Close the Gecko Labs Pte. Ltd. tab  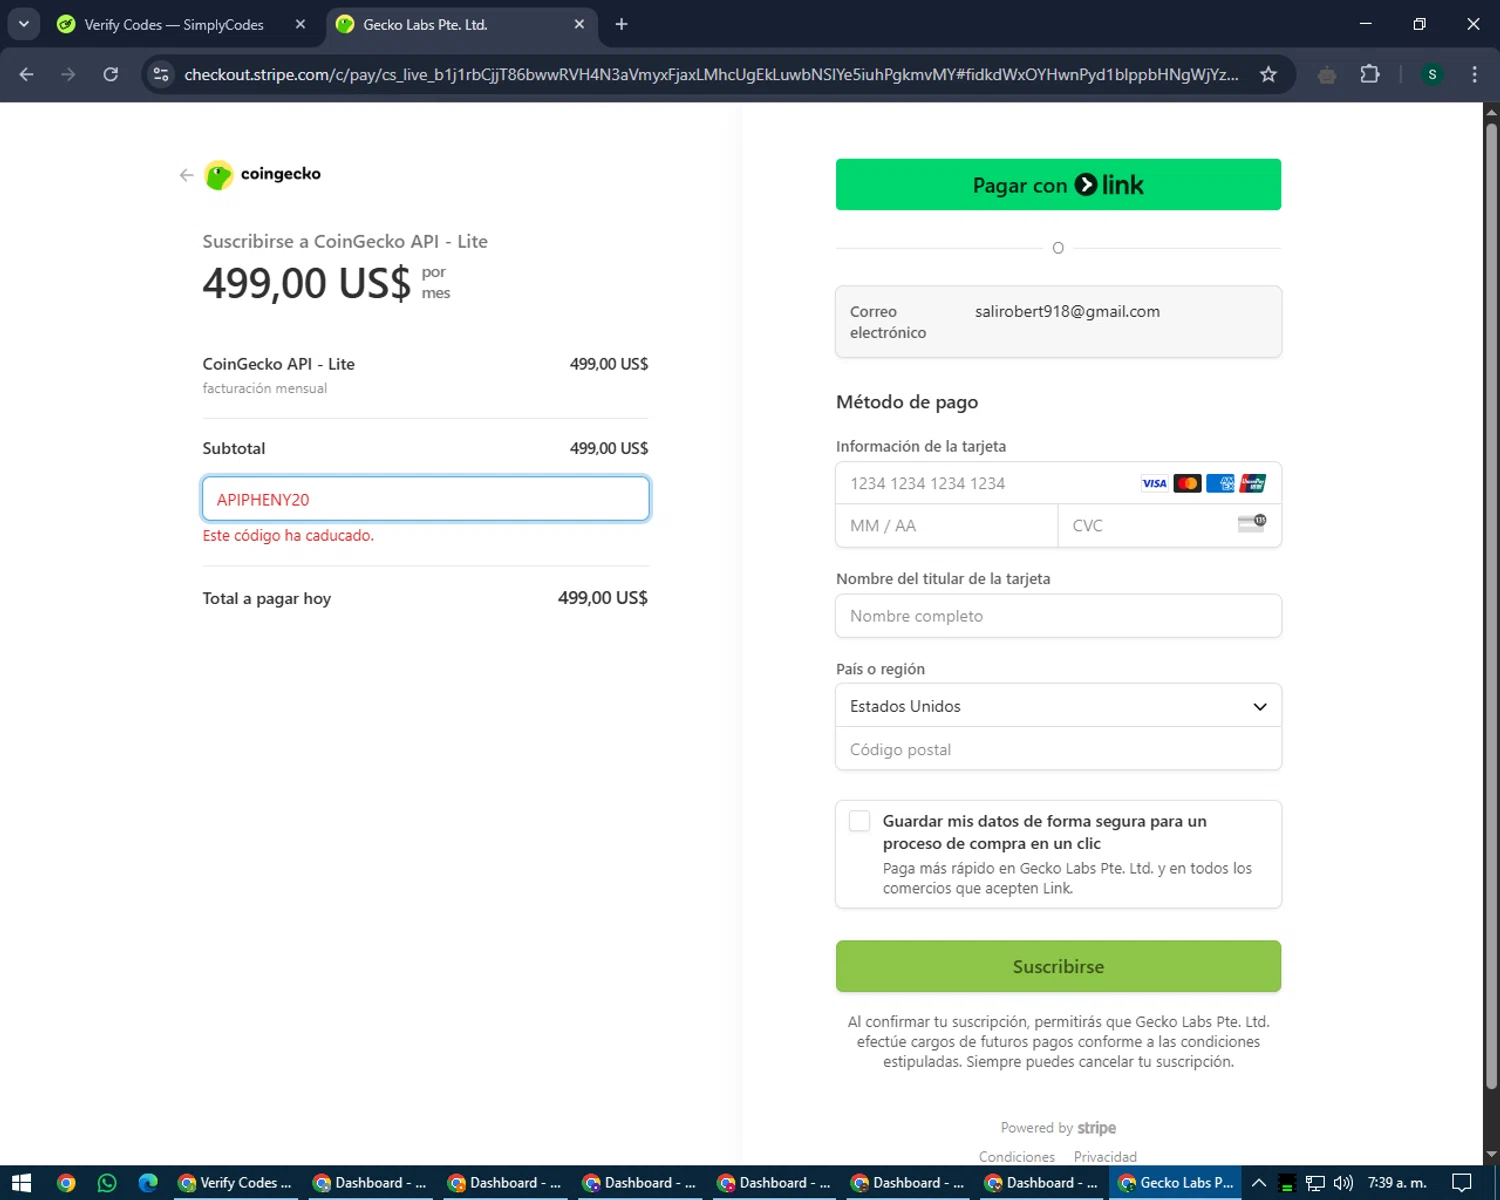579,24
